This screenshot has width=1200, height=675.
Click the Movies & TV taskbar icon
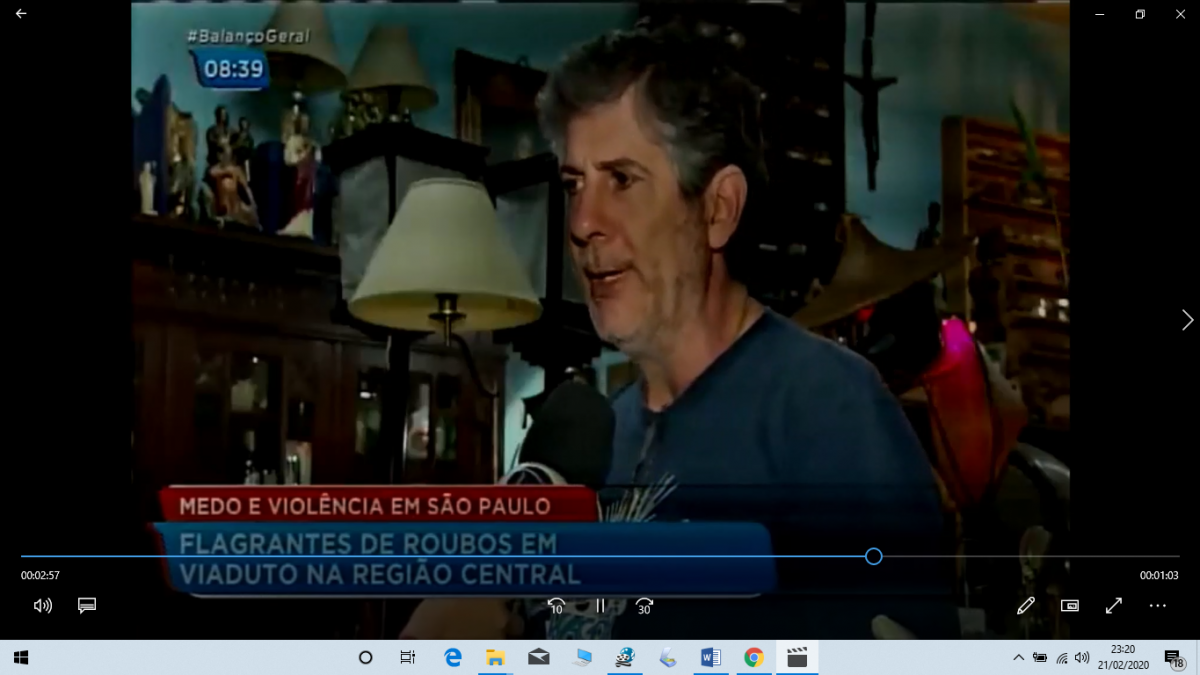(797, 657)
